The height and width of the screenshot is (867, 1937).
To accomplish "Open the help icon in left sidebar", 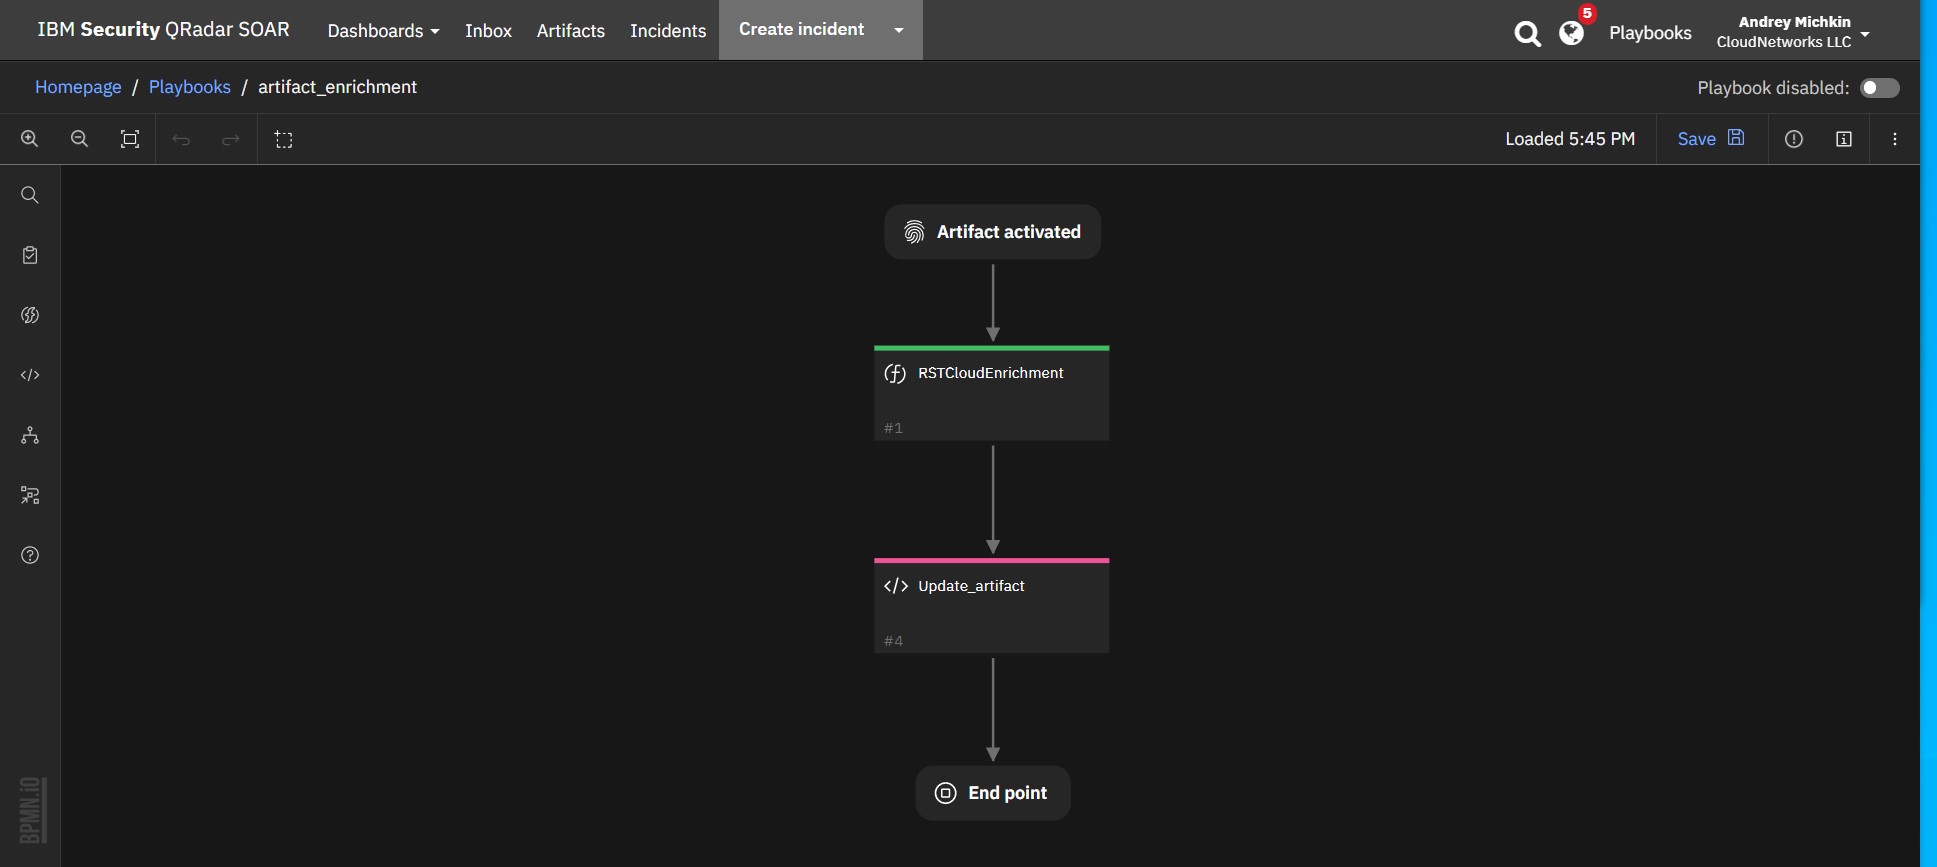I will pos(30,555).
